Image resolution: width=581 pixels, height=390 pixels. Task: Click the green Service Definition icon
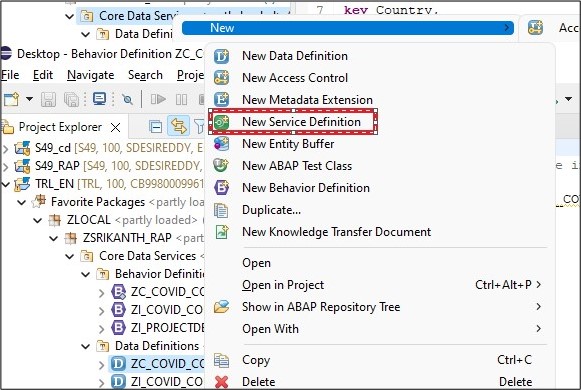tap(221, 122)
